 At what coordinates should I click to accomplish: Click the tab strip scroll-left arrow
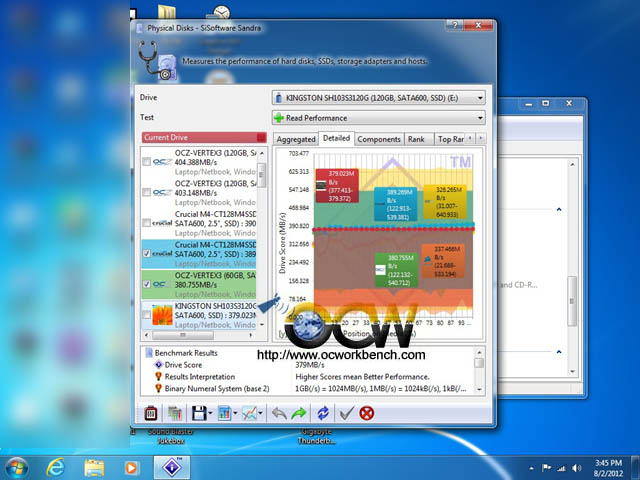click(470, 138)
